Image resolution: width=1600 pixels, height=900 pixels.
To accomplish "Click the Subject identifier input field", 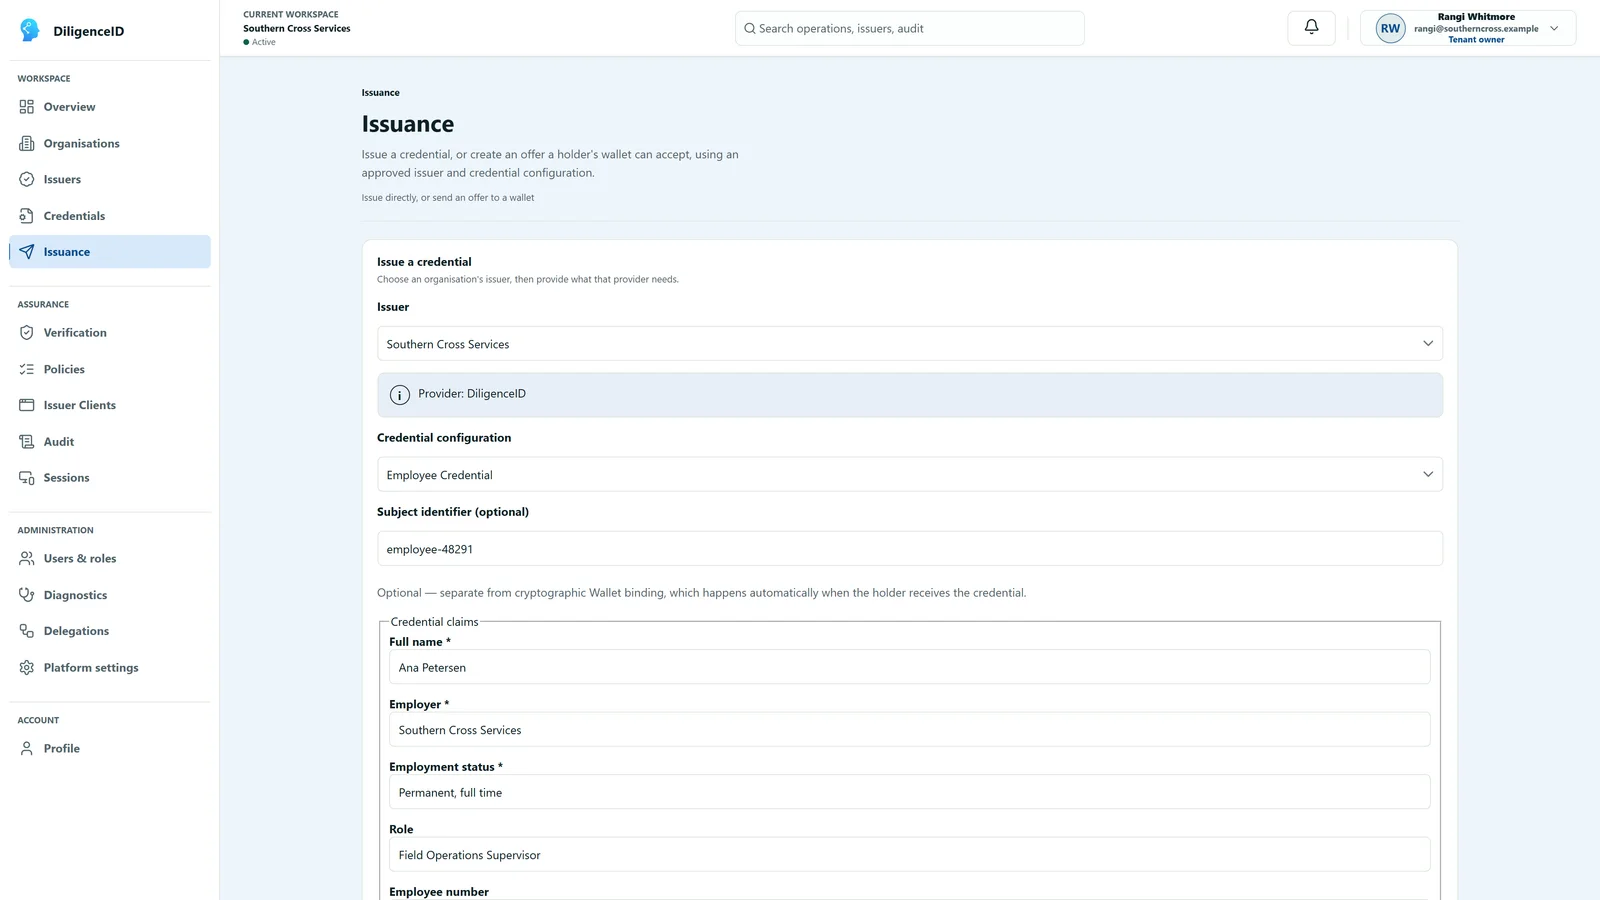I will [x=910, y=549].
